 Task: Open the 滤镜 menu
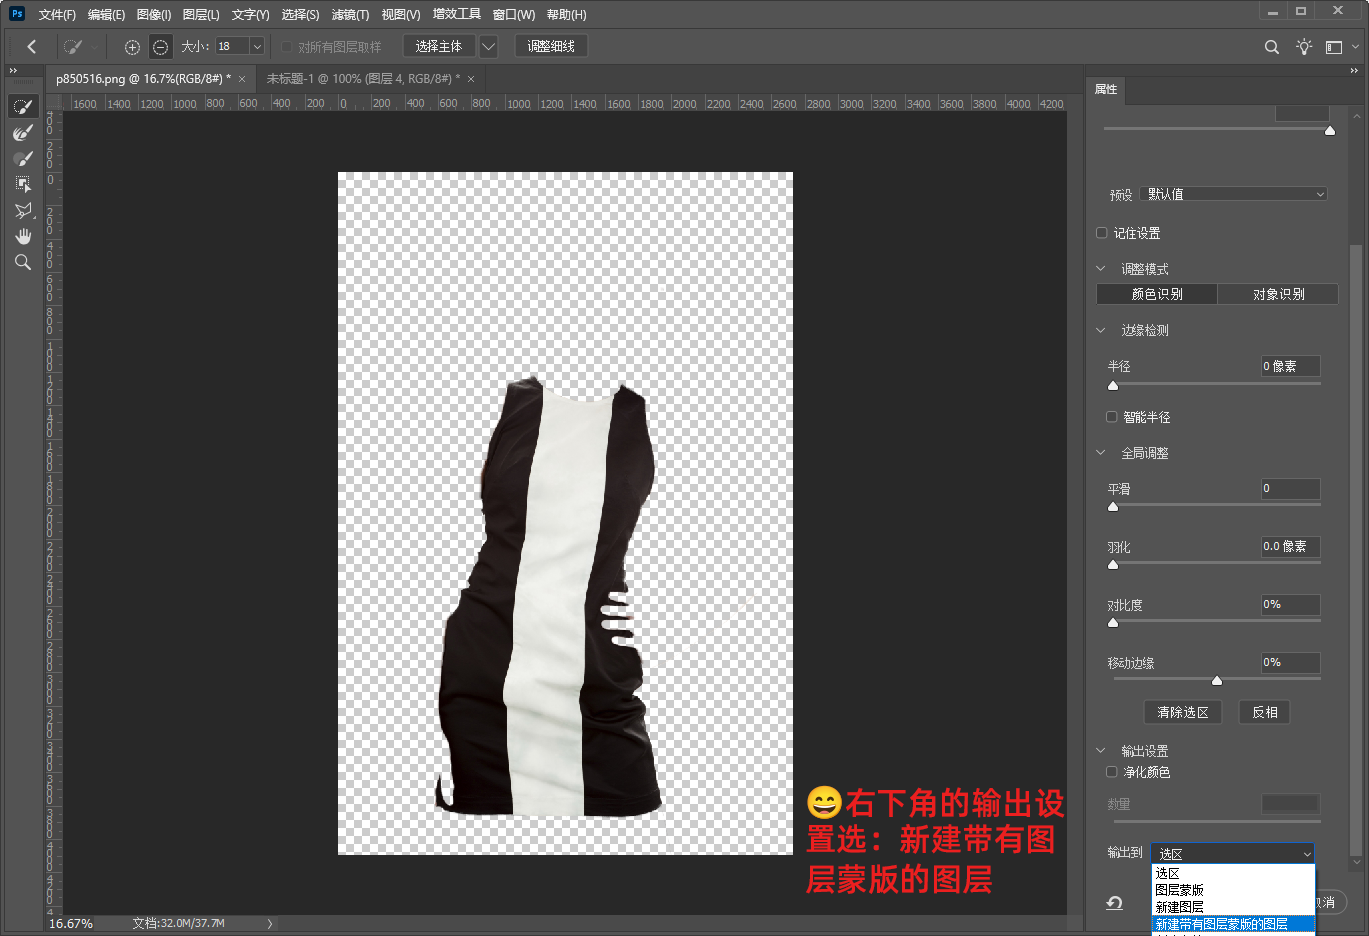350,15
